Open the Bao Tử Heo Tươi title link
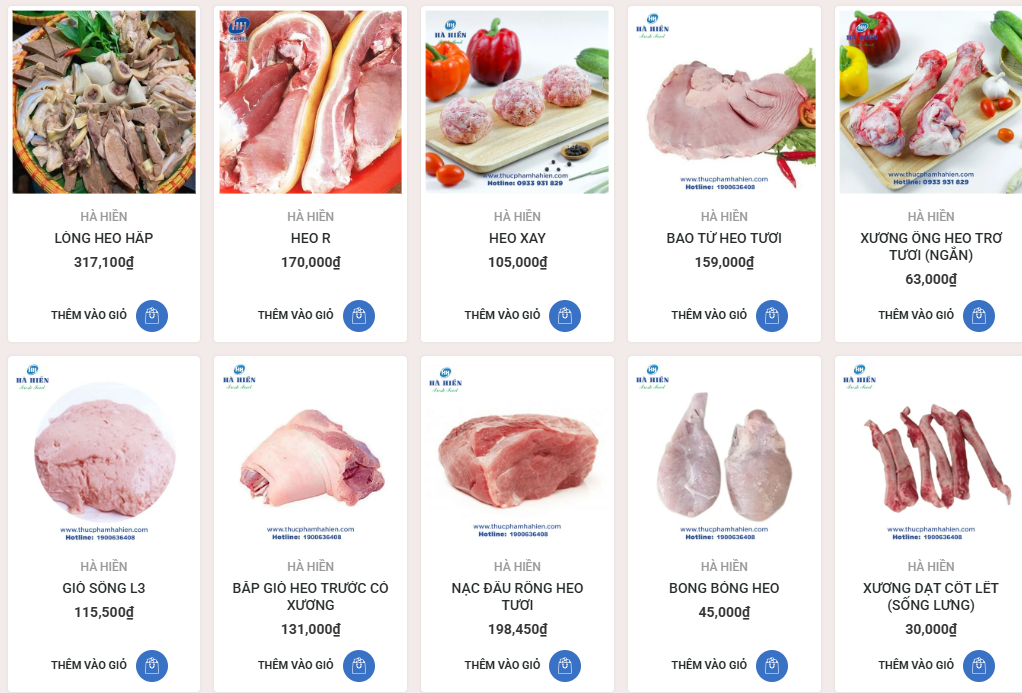The height and width of the screenshot is (693, 1022). coord(724,238)
